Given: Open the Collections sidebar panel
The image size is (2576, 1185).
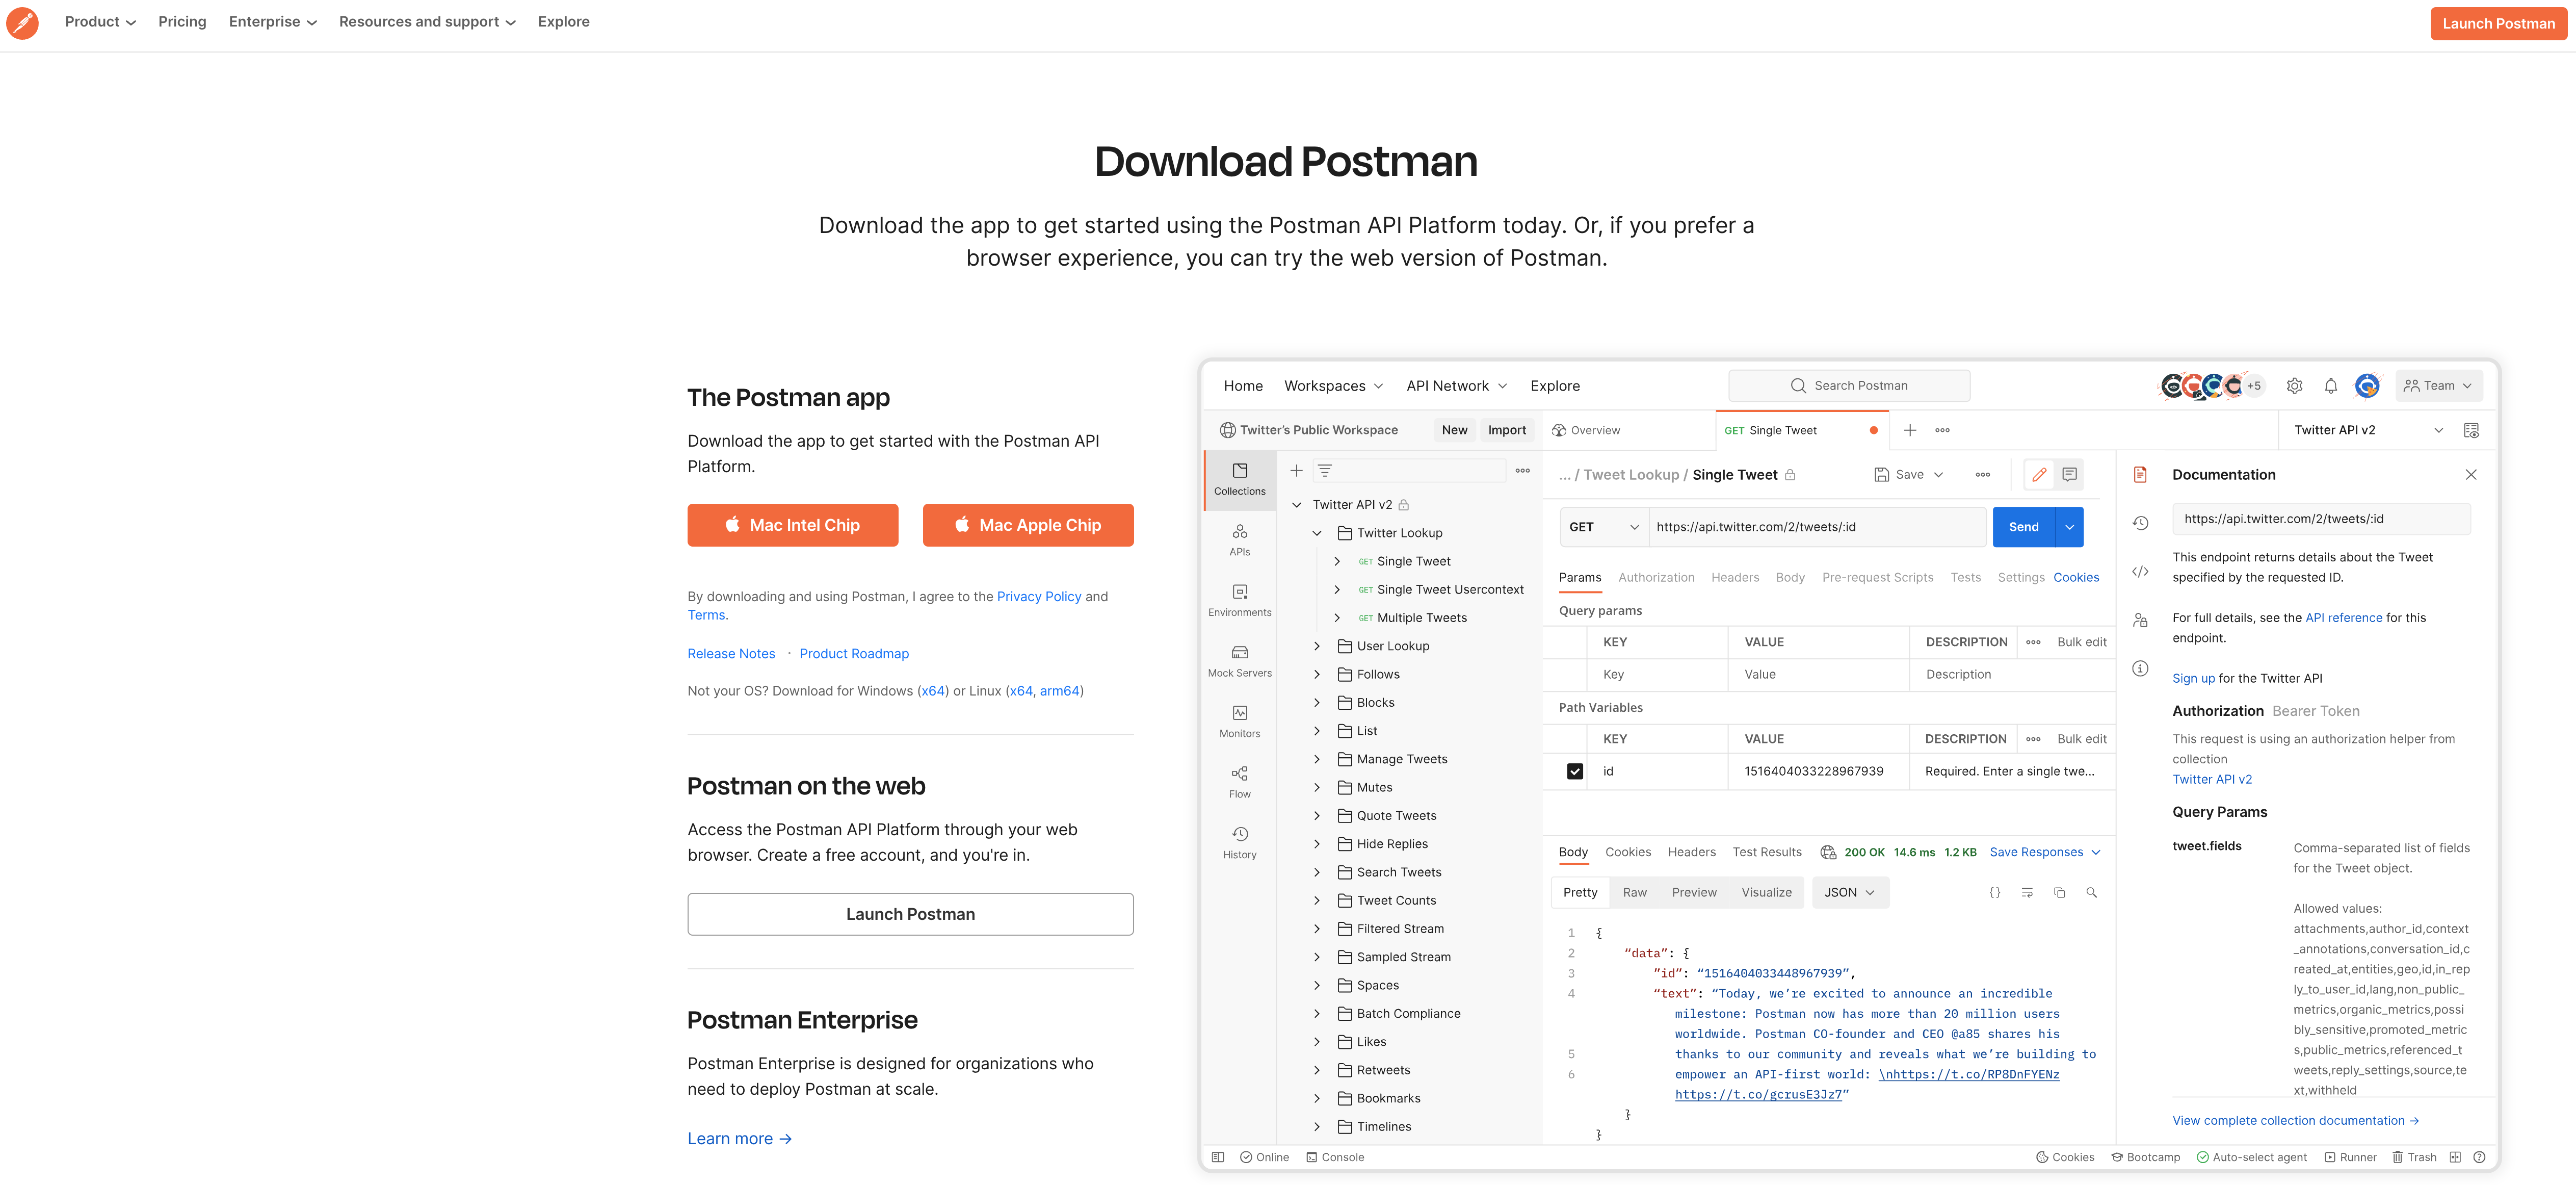Looking at the screenshot, I should tap(1240, 479).
